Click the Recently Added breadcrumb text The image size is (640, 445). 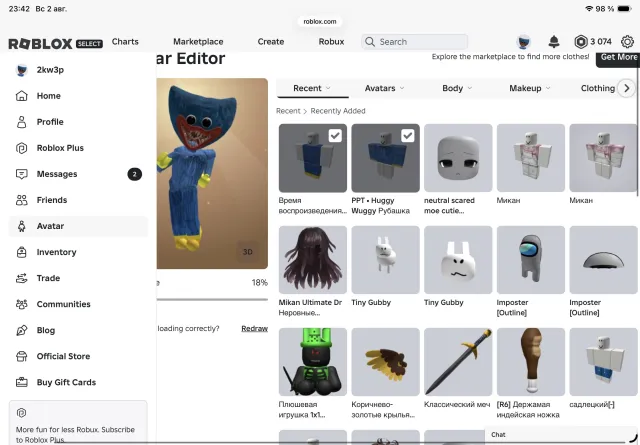338,111
